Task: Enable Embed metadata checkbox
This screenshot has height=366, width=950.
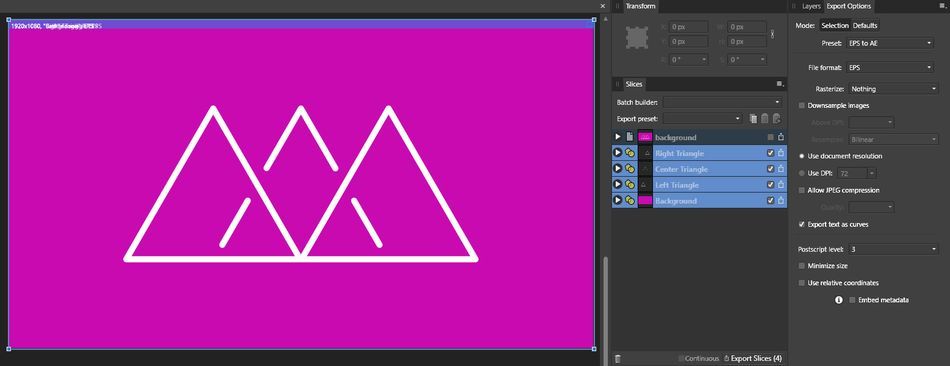Action: coord(852,300)
